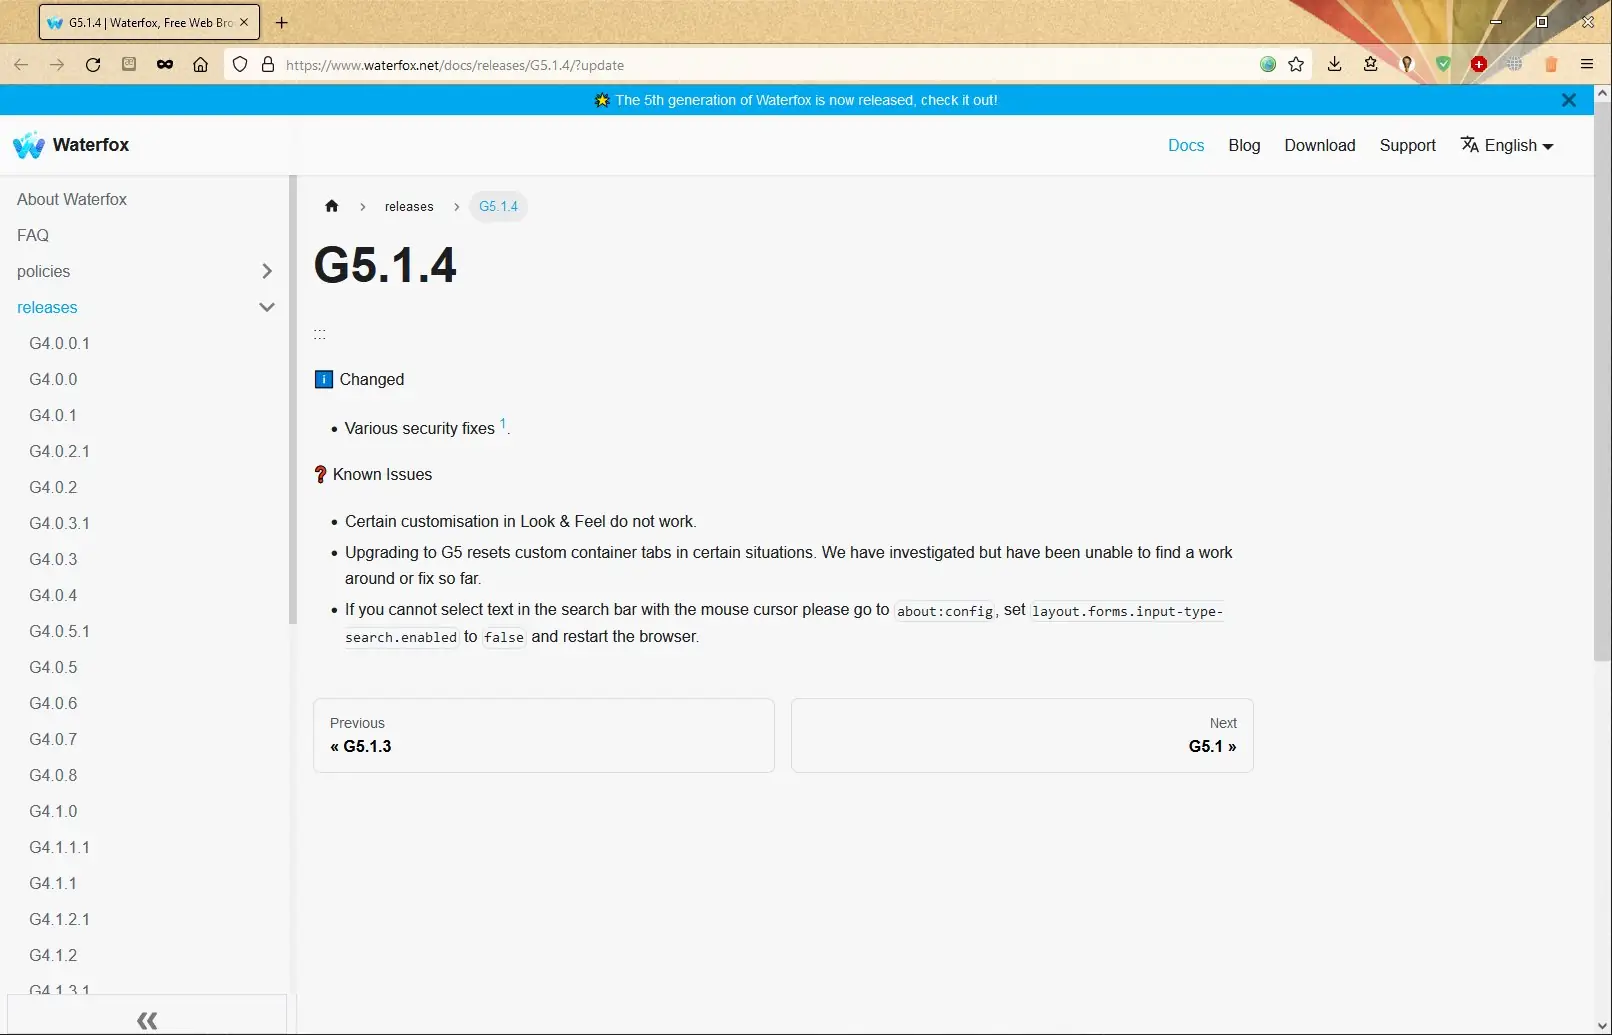Open the Support navigation item
1612x1035 pixels.
click(x=1408, y=145)
